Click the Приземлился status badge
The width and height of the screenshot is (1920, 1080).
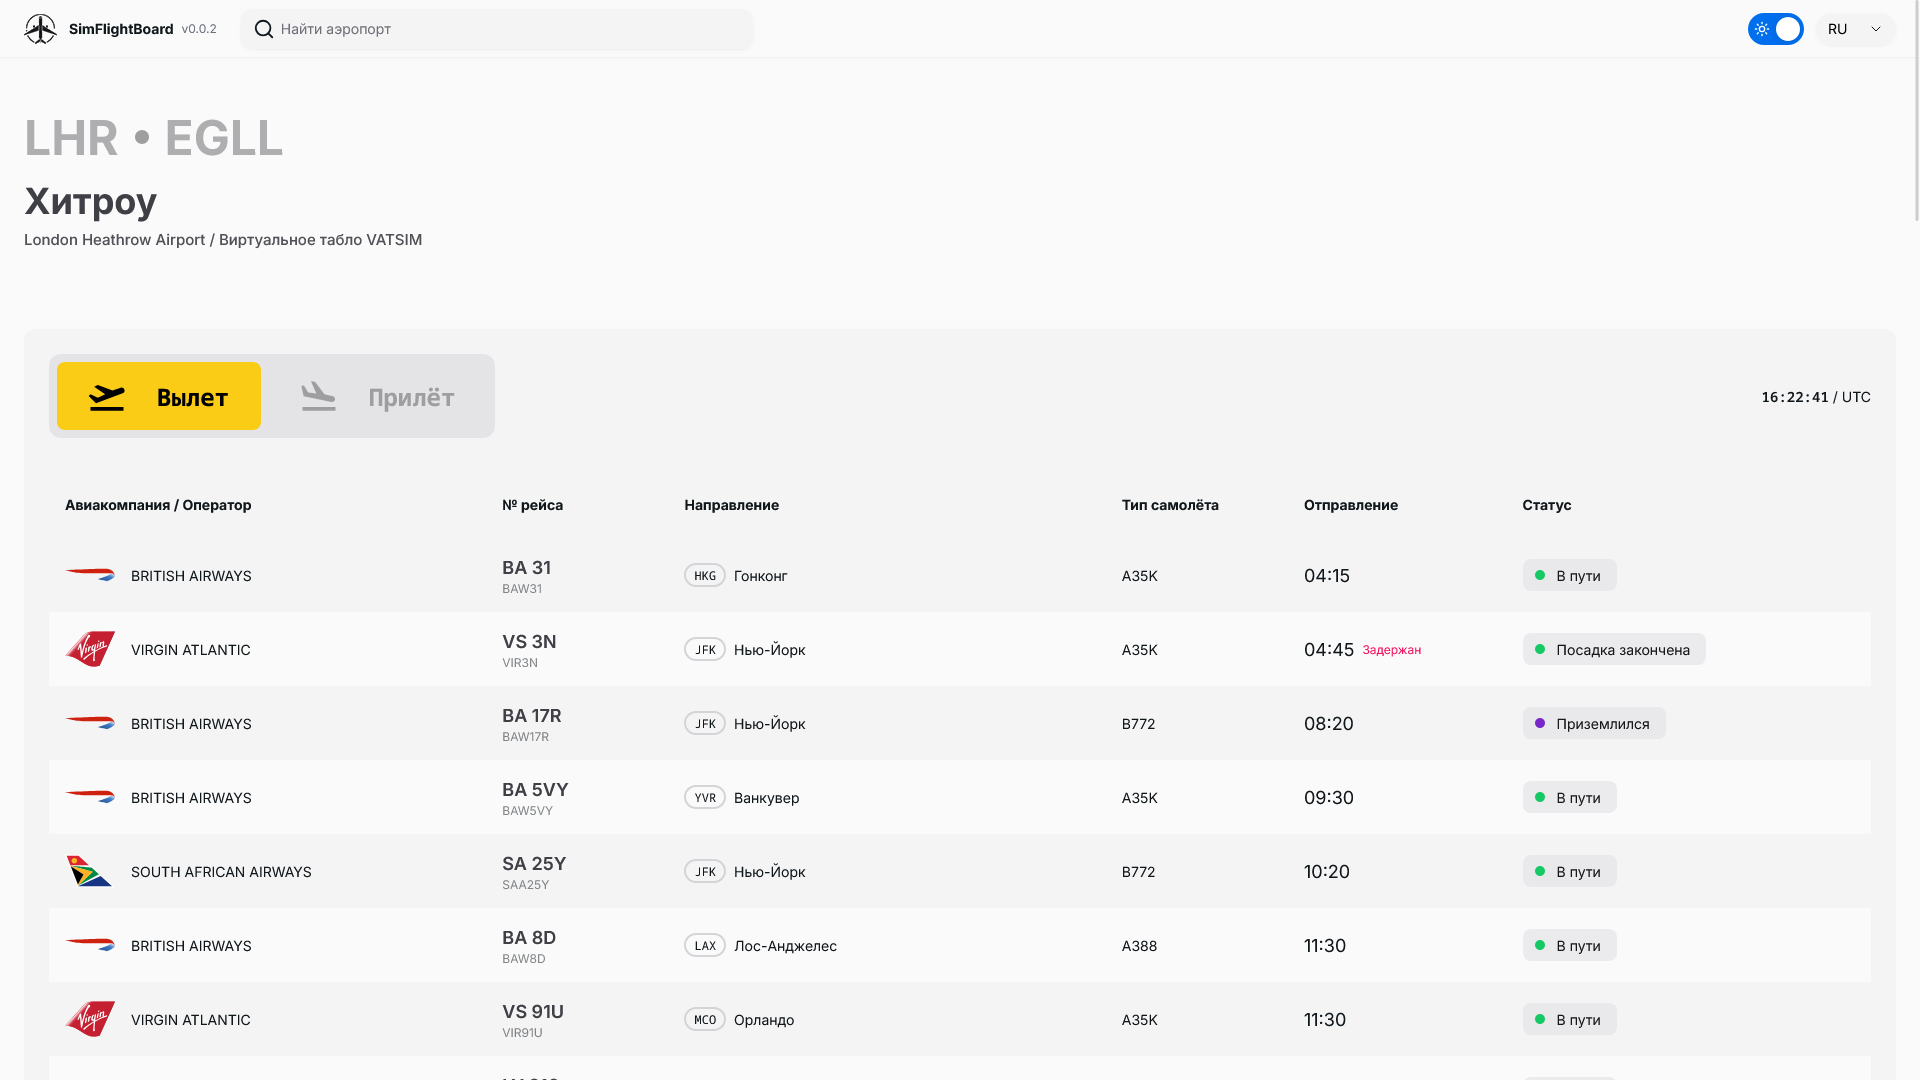coord(1593,723)
